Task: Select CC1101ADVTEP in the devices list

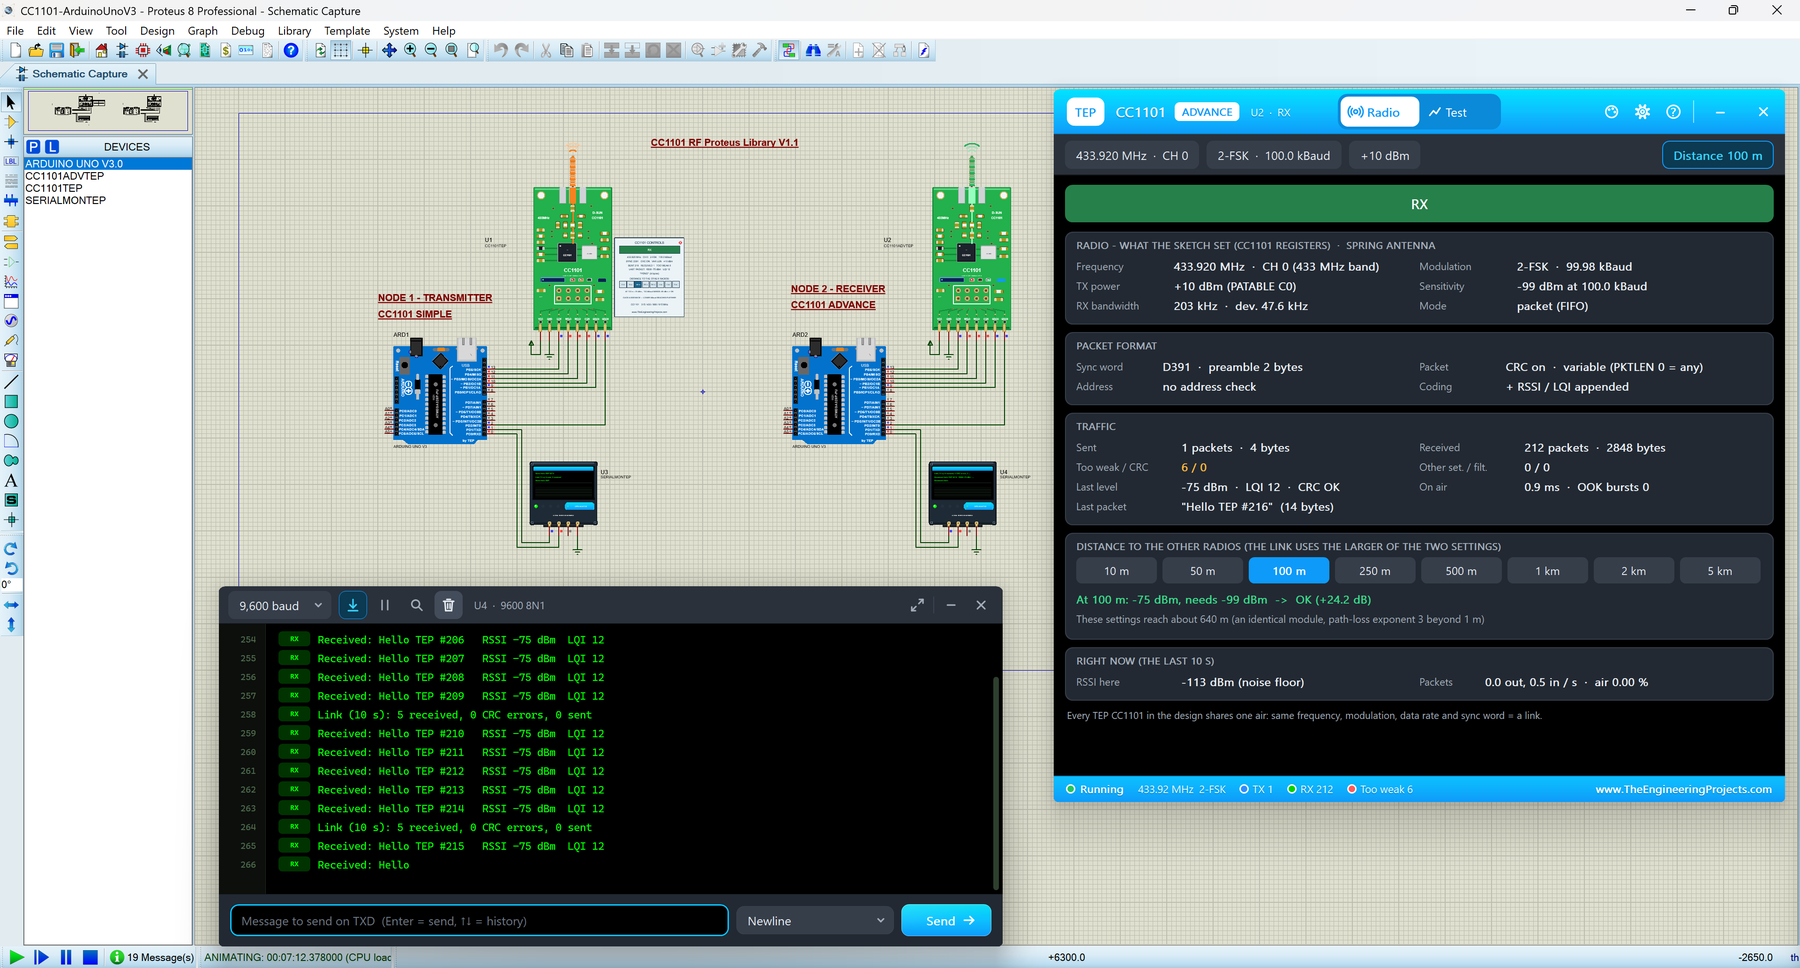Action: click(x=65, y=176)
